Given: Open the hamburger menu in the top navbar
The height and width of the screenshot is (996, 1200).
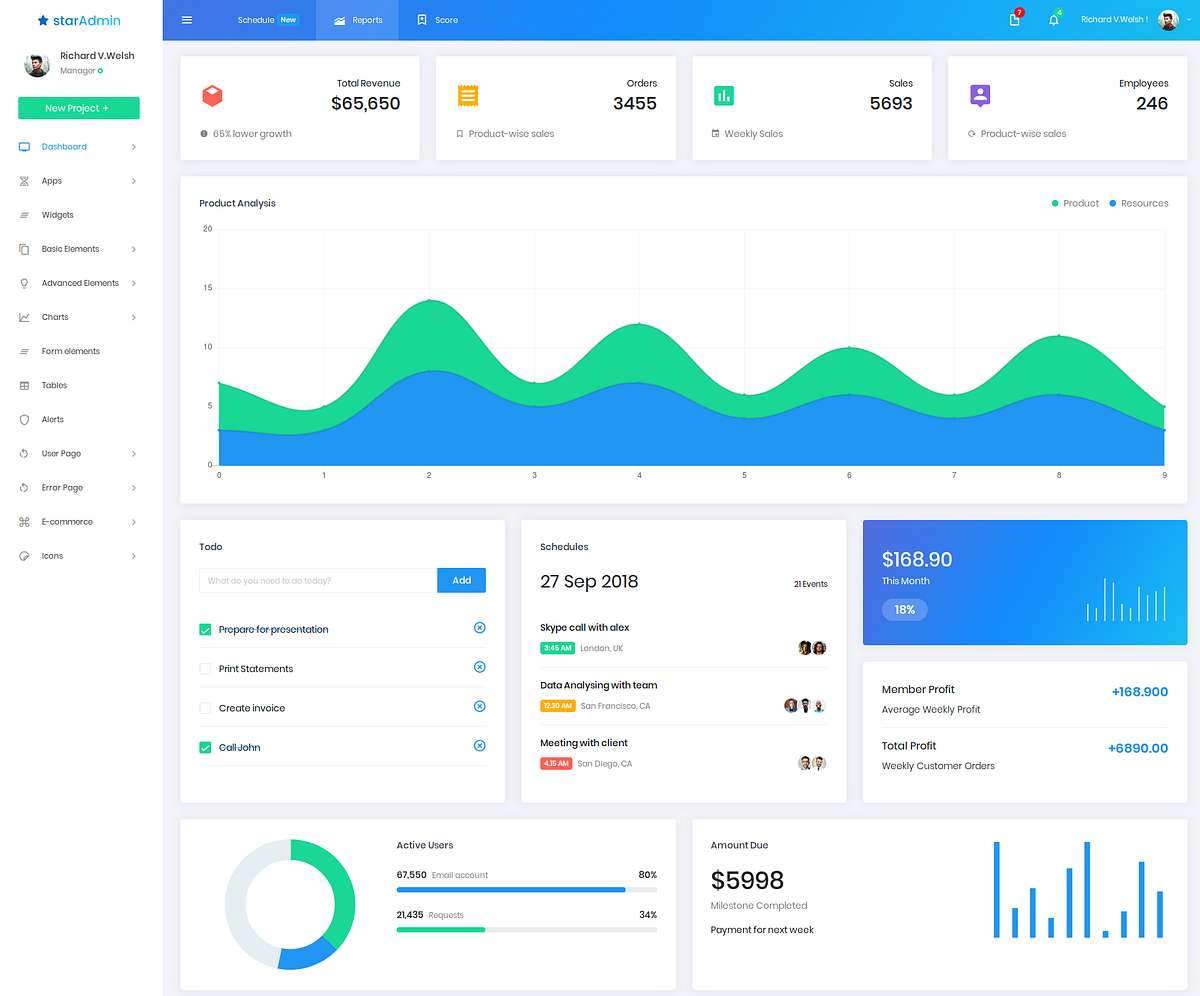Looking at the screenshot, I should tap(186, 19).
